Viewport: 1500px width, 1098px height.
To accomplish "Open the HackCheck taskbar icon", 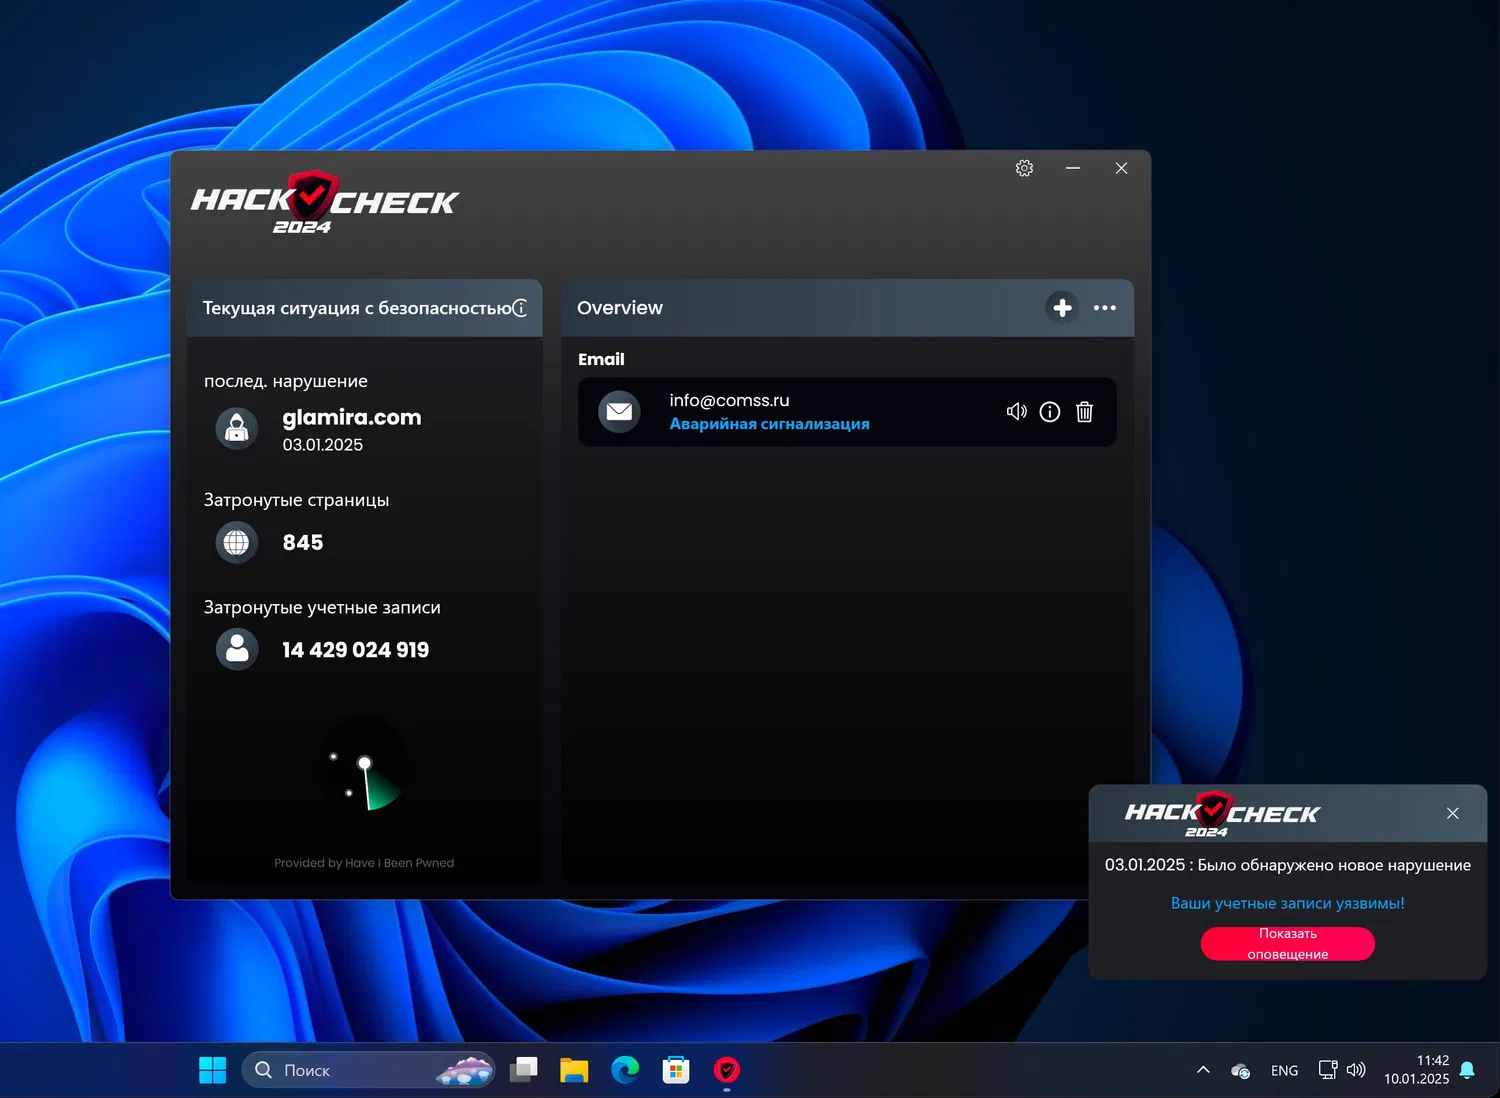I will 727,1070.
